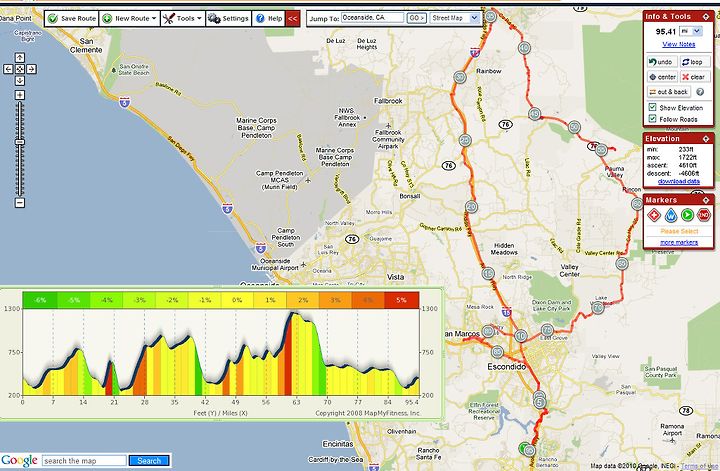Pan the map right with the arrow
This screenshot has width=720, height=471.
point(31,69)
